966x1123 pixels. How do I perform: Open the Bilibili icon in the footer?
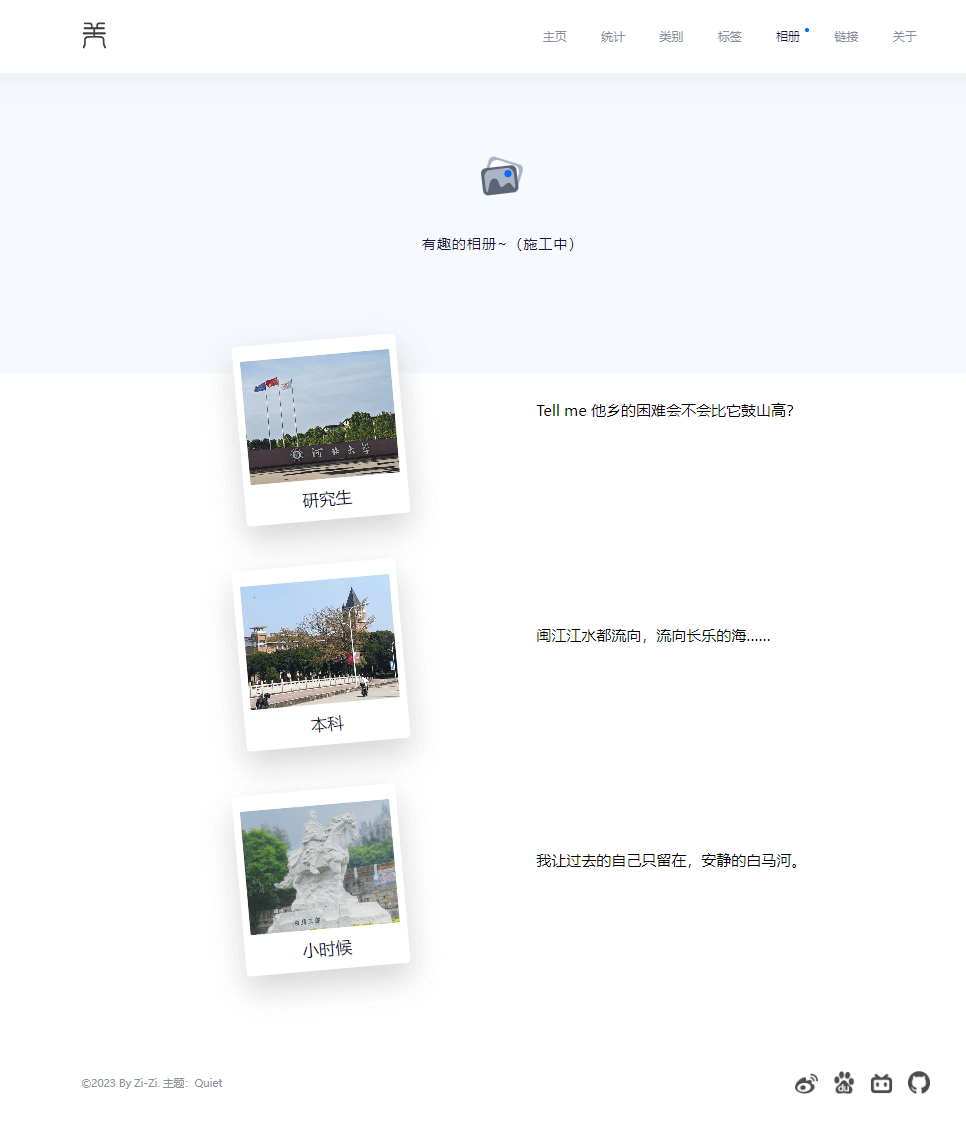[x=882, y=1083]
